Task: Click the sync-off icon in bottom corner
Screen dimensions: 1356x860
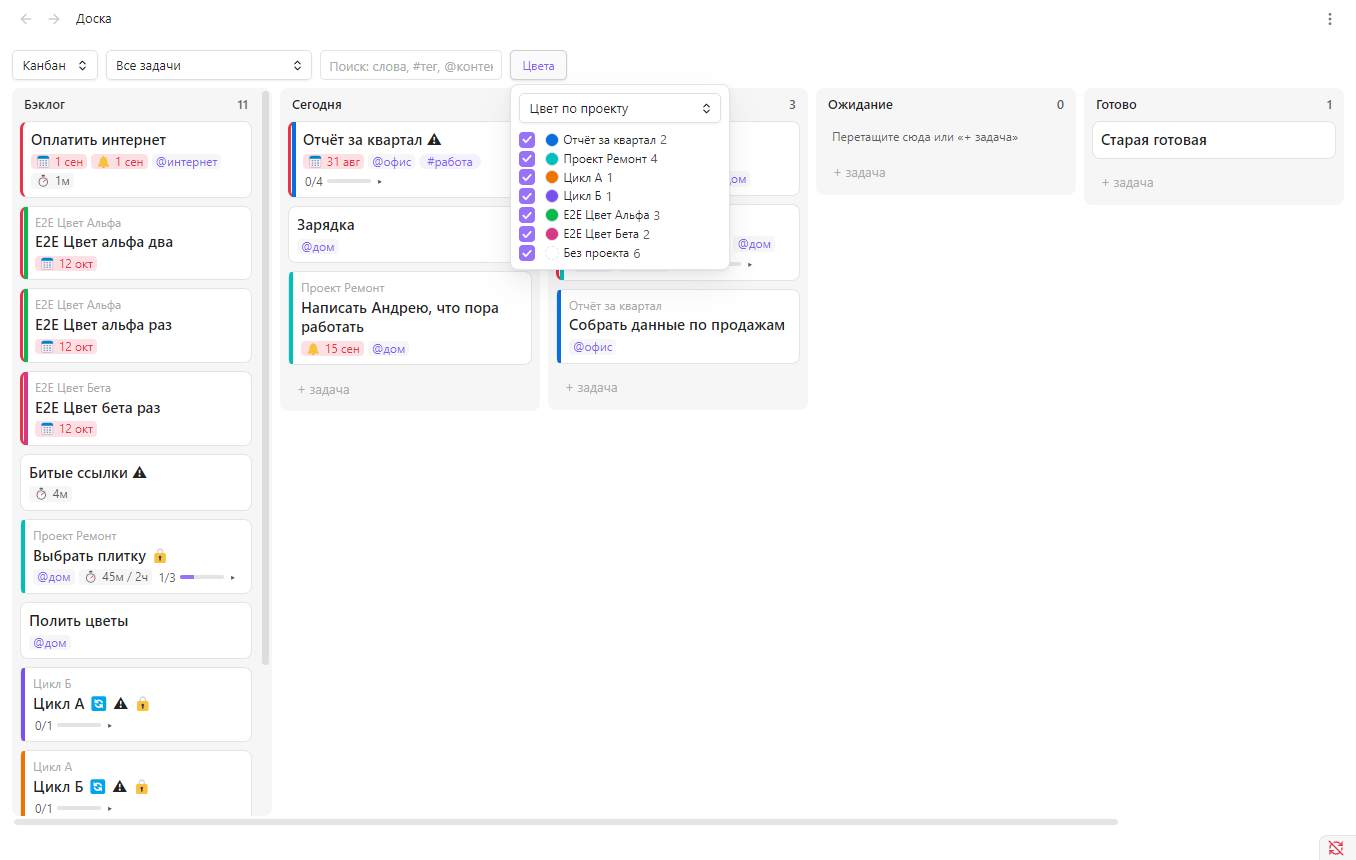Action: coord(1336,848)
